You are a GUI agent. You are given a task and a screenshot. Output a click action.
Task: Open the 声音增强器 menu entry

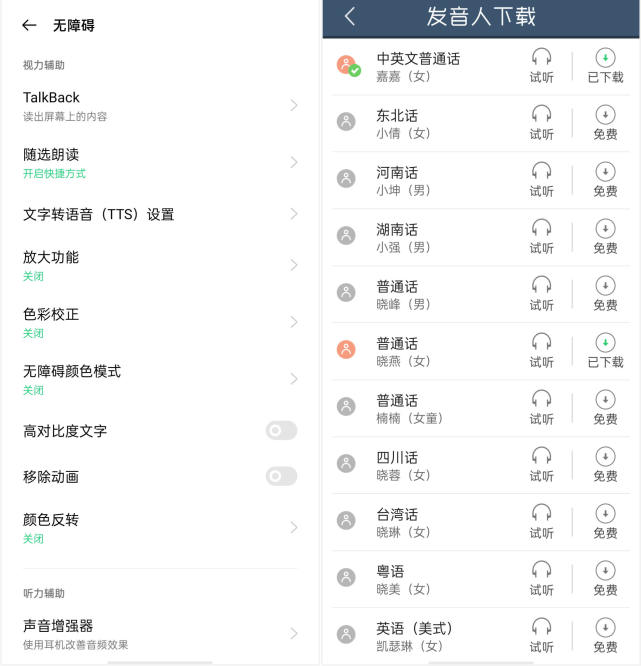[x=160, y=634]
